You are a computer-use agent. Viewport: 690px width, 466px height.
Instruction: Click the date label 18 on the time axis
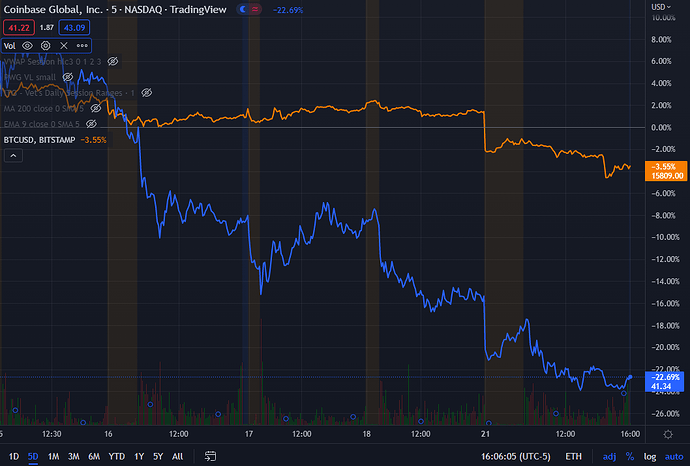(x=367, y=434)
